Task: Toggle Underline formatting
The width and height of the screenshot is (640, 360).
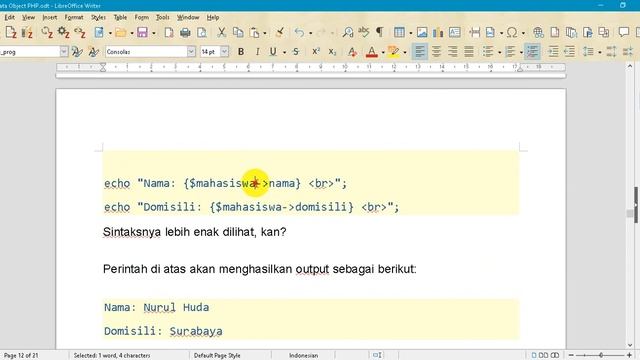Action: click(x=273, y=52)
